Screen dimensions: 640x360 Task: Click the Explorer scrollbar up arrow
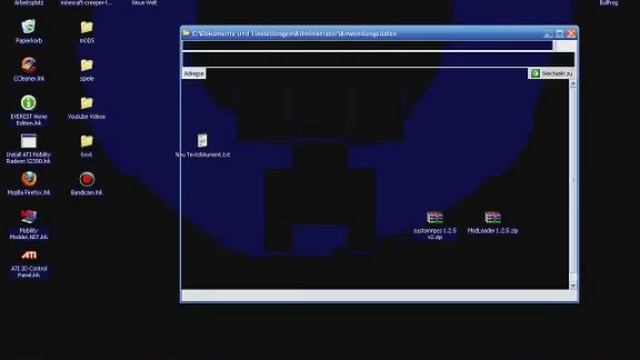(x=573, y=84)
